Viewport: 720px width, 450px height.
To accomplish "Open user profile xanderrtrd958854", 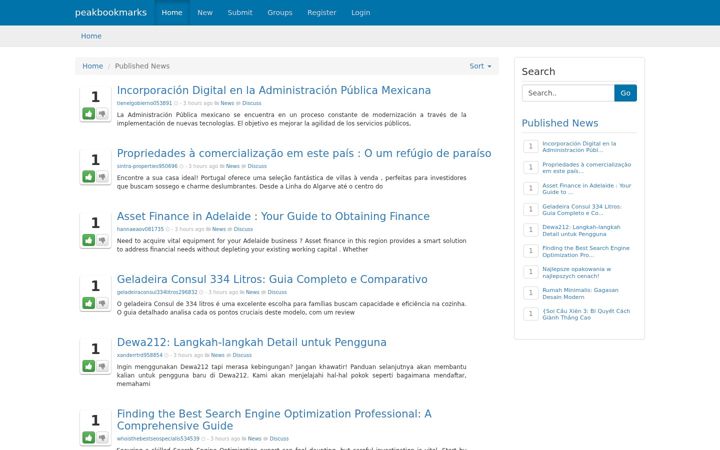I will tap(140, 355).
